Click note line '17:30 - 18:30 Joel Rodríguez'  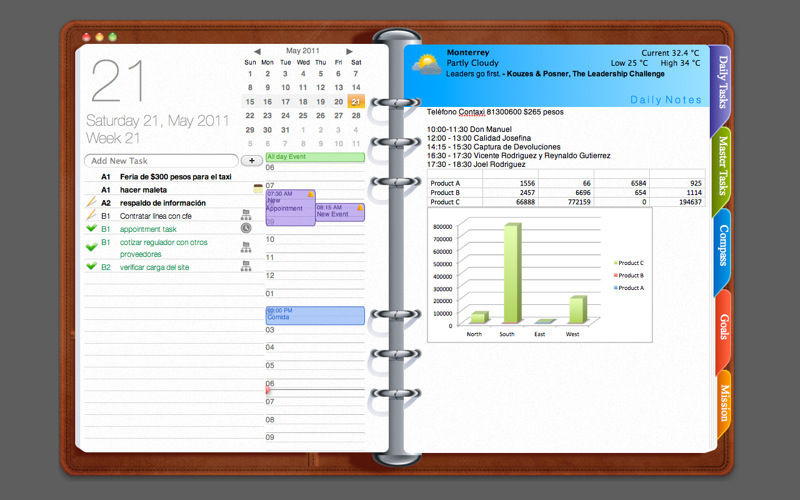point(476,164)
